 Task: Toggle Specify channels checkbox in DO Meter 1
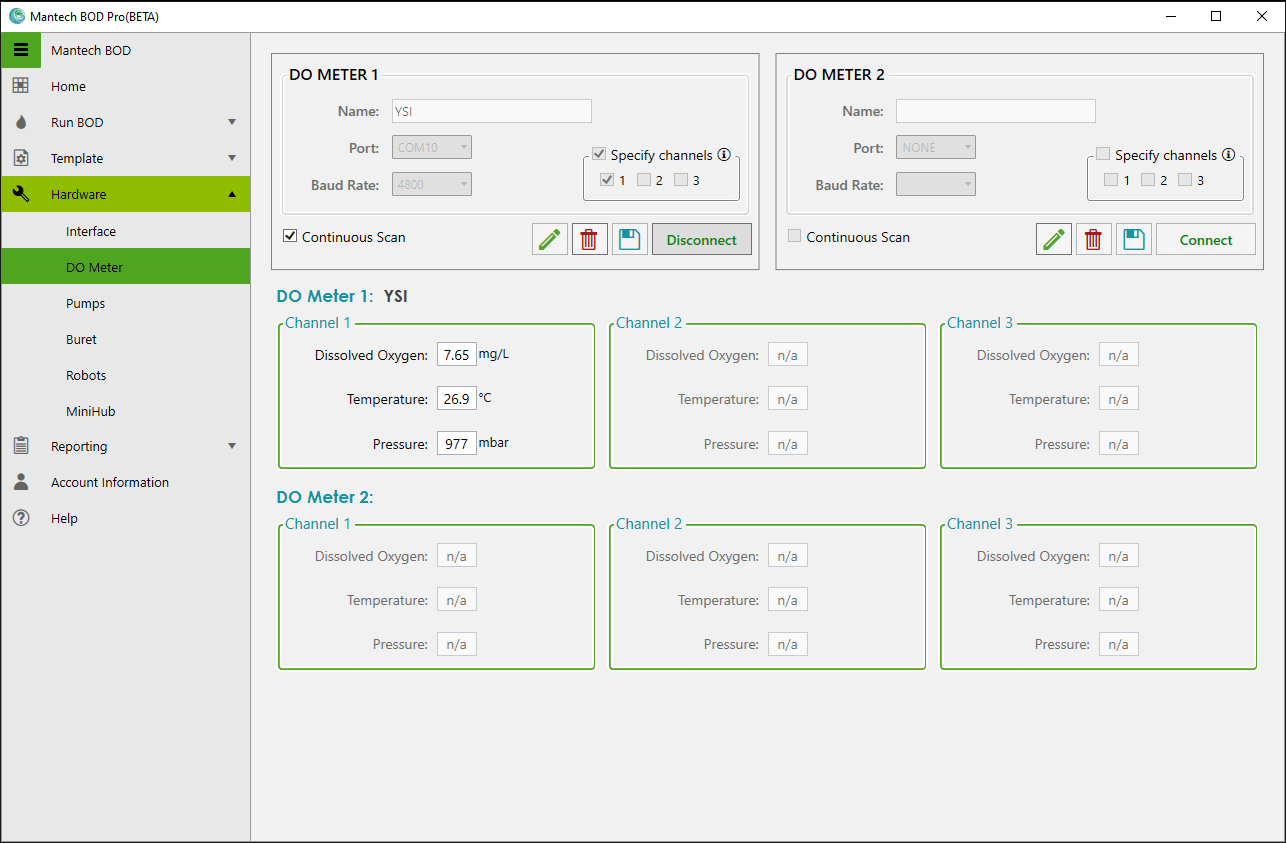click(x=599, y=155)
